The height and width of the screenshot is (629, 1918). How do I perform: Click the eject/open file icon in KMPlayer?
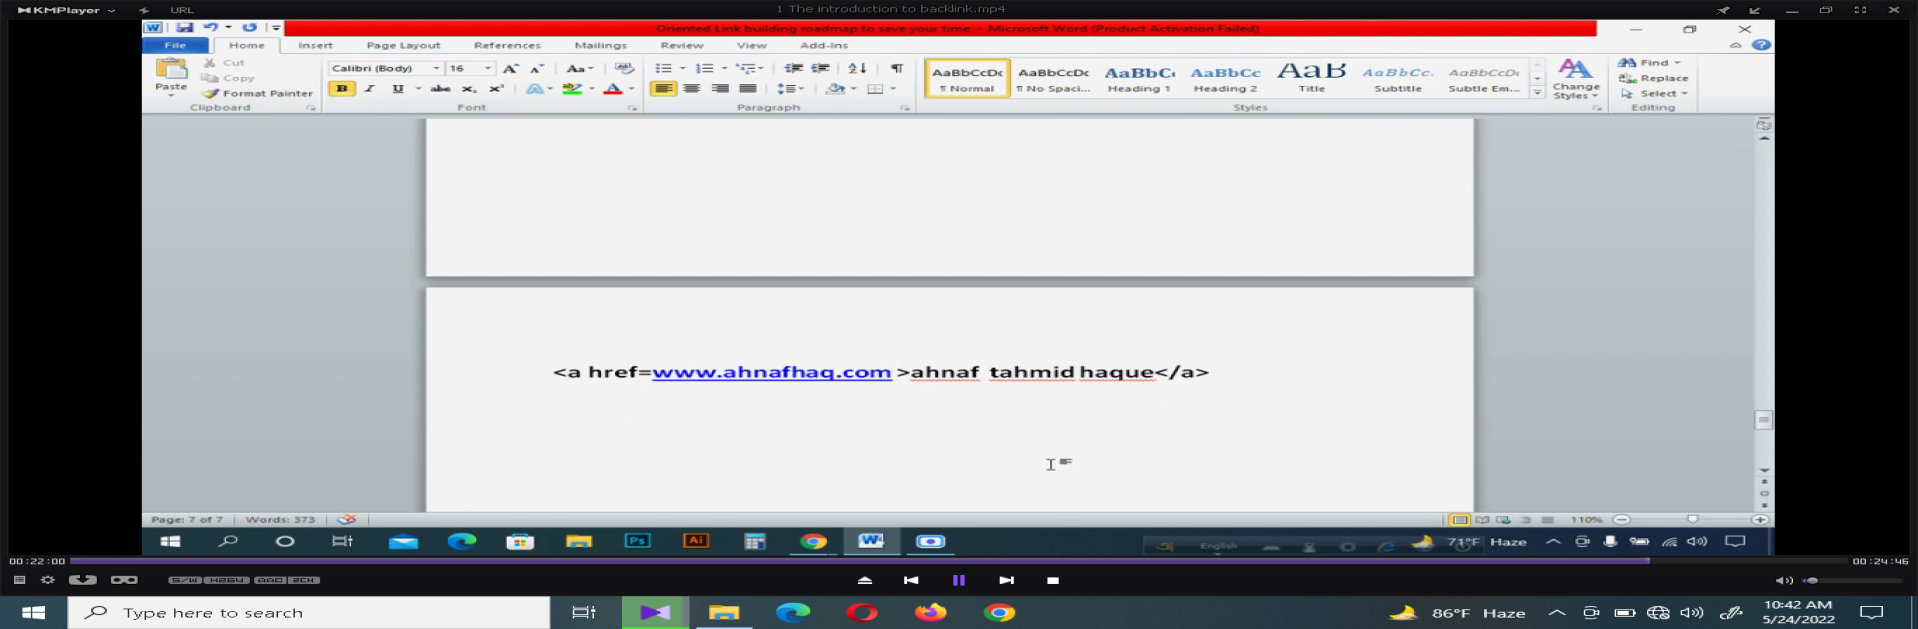865,580
